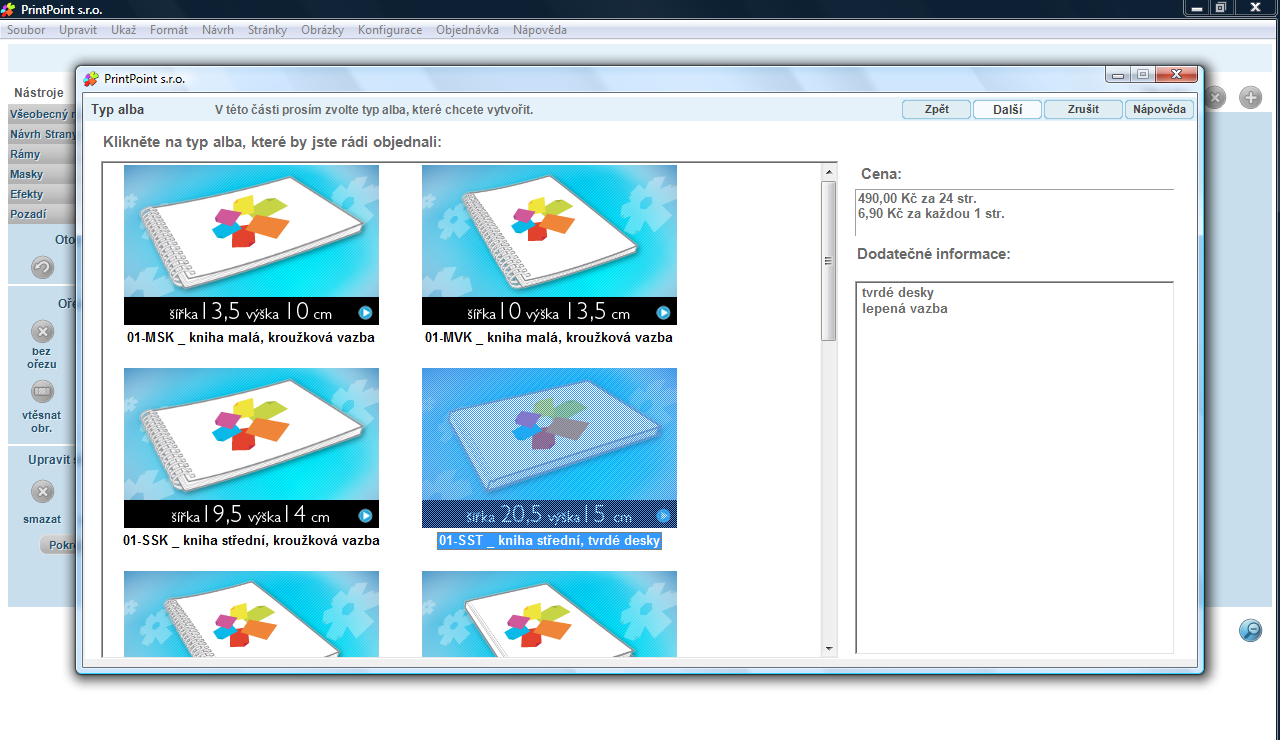The width and height of the screenshot is (1280, 740).
Task: Click the album list scrollbar up arrow
Action: click(828, 173)
